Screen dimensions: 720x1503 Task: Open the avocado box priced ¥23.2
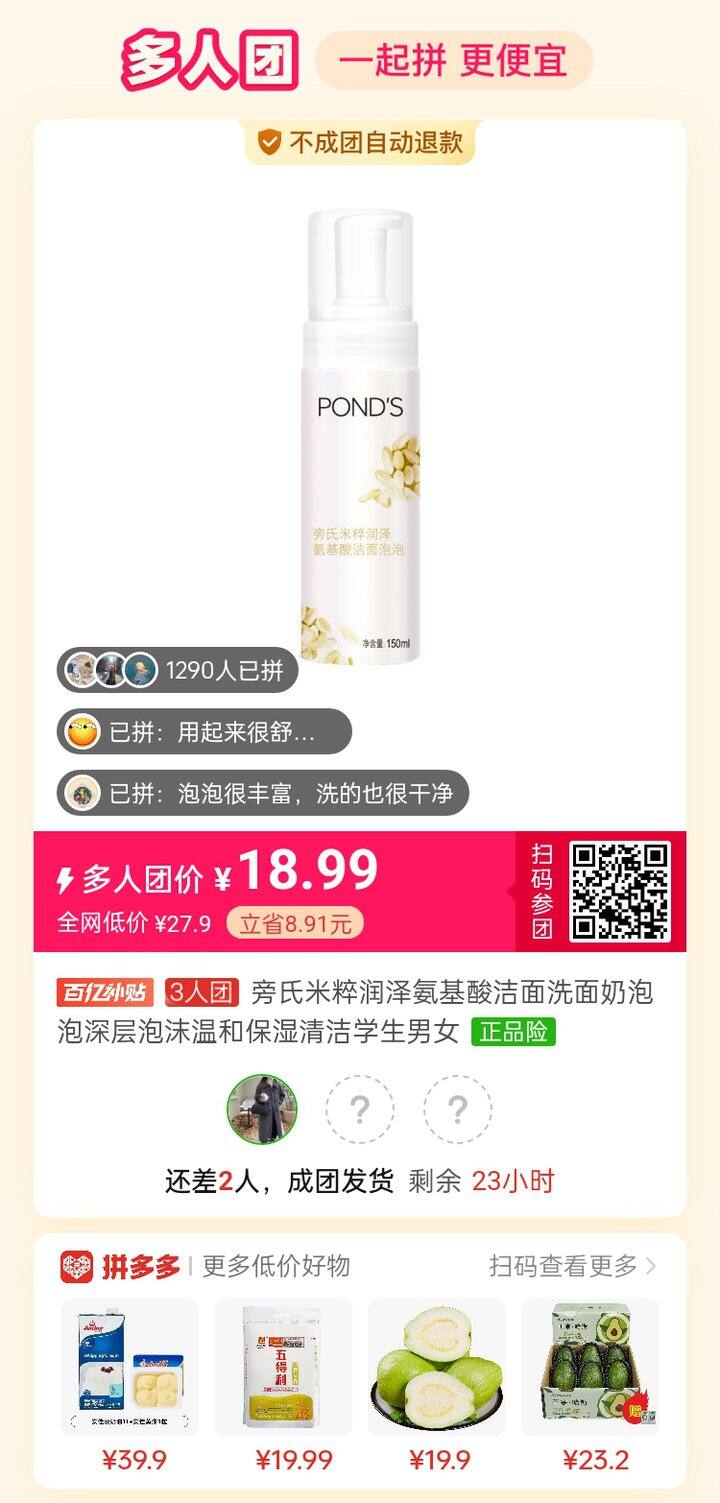[x=591, y=1386]
